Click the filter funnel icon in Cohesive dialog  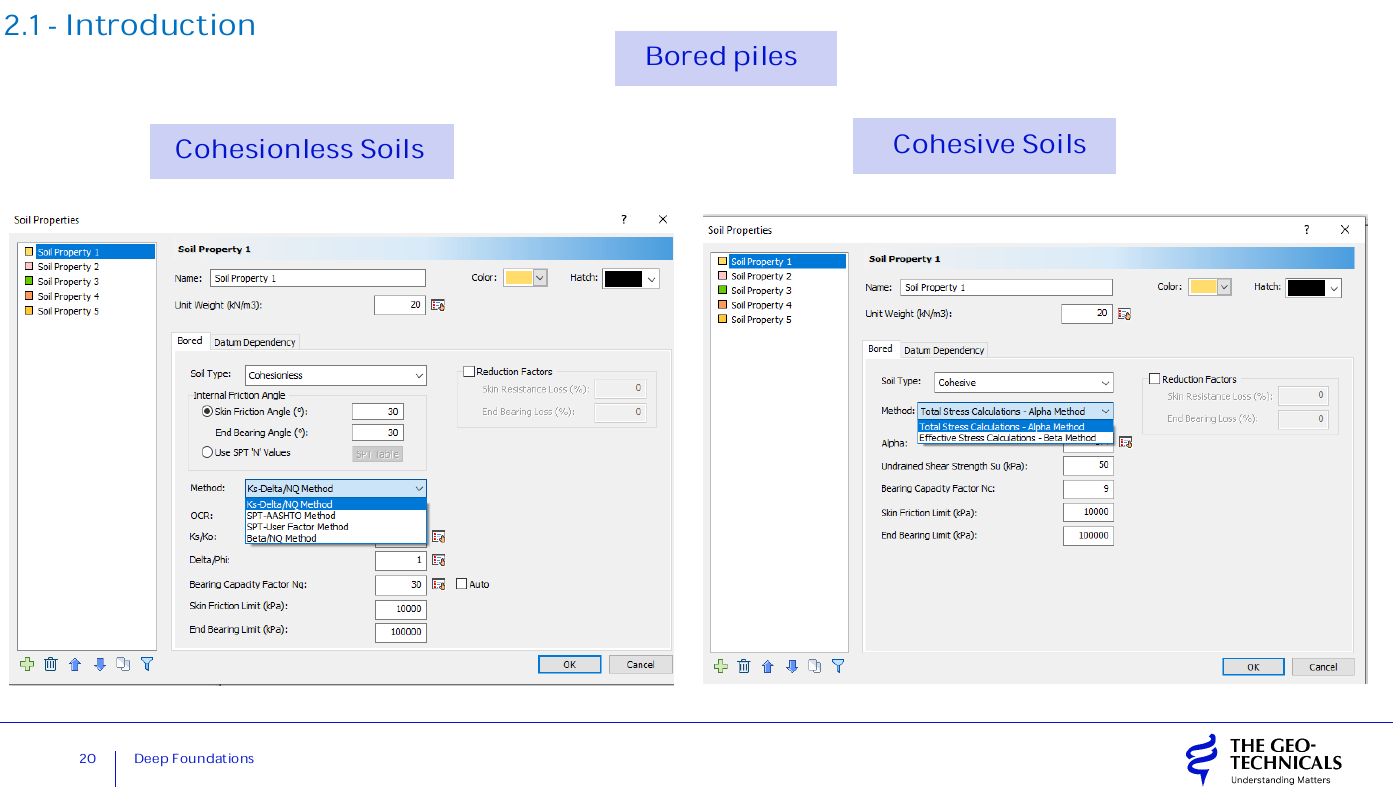point(838,667)
